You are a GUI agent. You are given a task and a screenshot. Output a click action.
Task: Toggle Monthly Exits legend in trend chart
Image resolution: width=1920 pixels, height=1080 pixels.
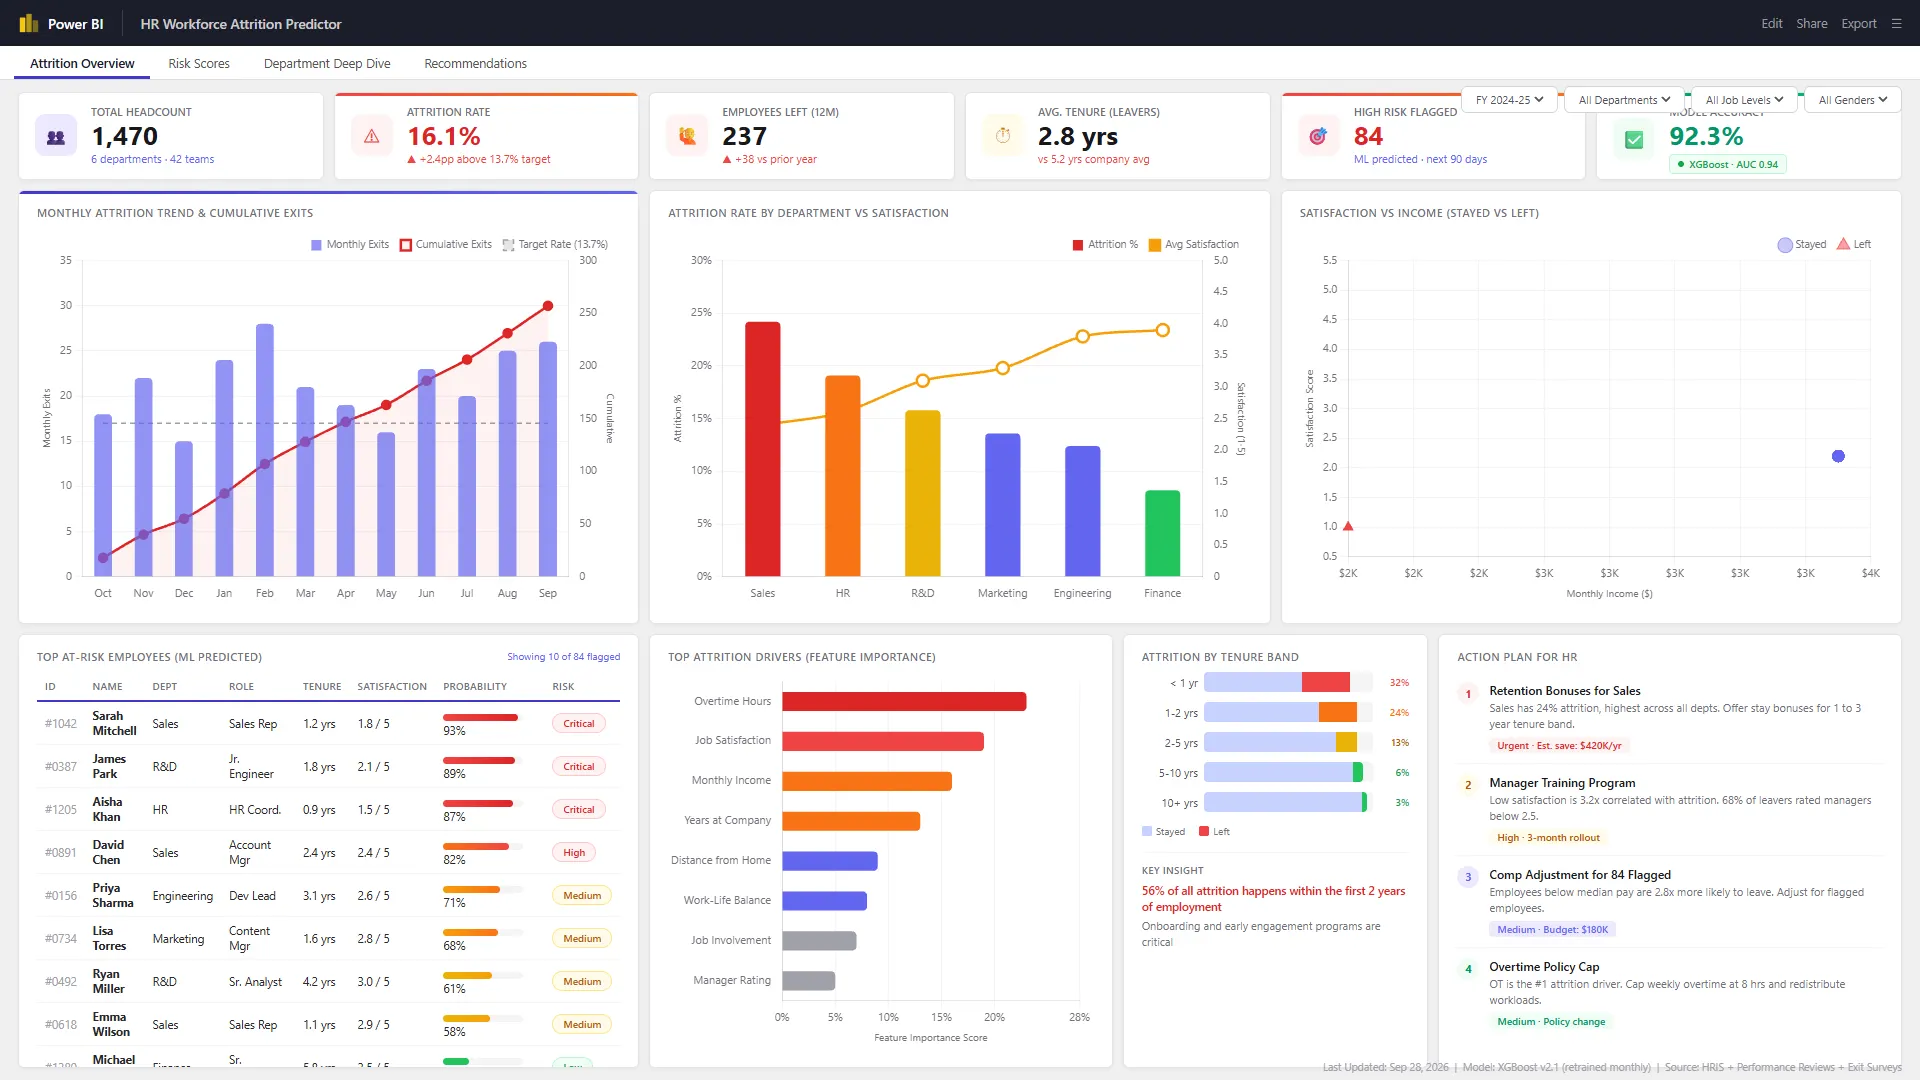point(349,244)
